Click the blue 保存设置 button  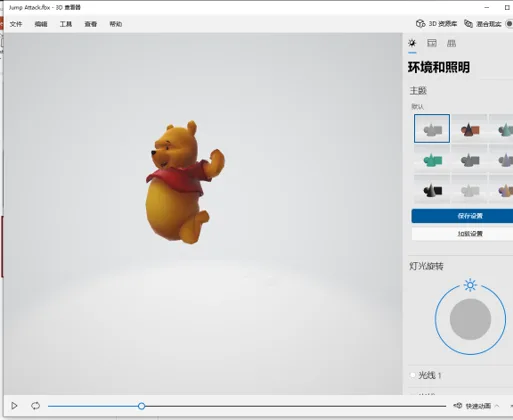coord(462,216)
